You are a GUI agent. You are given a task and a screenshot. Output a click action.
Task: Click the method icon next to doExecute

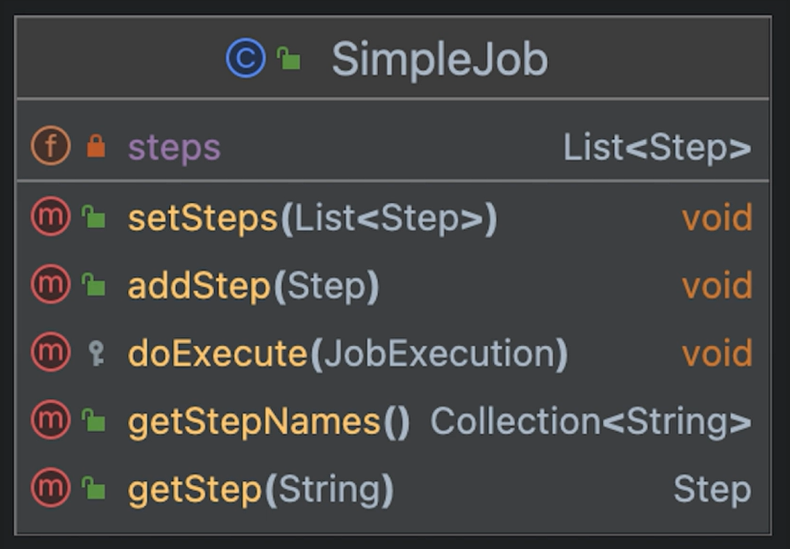(x=50, y=353)
